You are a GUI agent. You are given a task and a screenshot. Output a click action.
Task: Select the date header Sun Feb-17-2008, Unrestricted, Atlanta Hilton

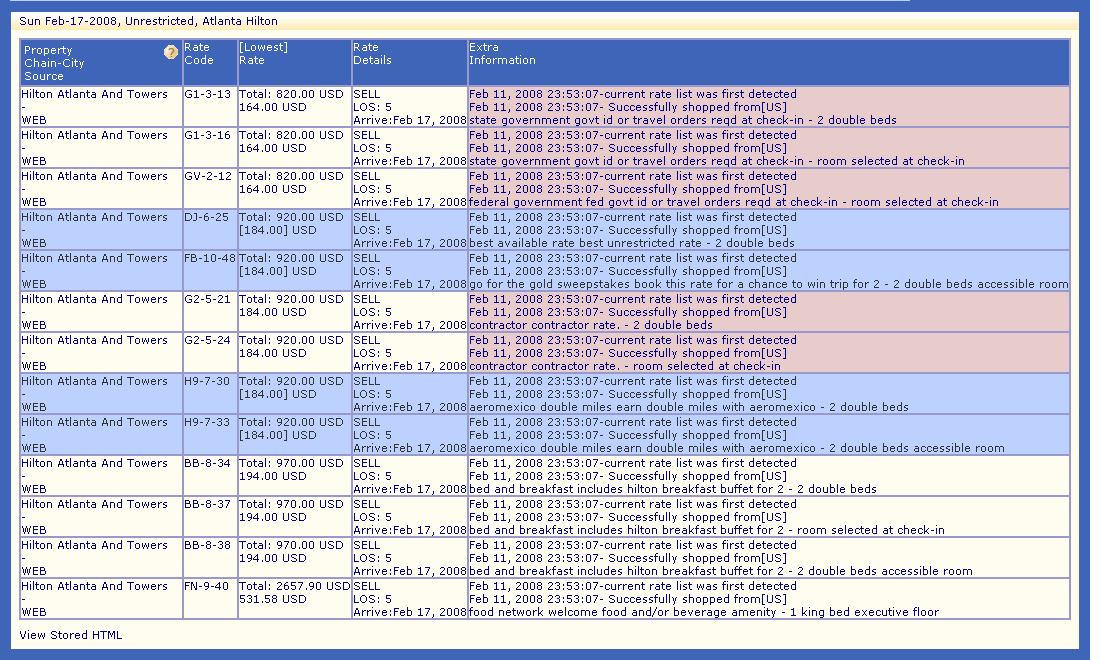click(149, 21)
